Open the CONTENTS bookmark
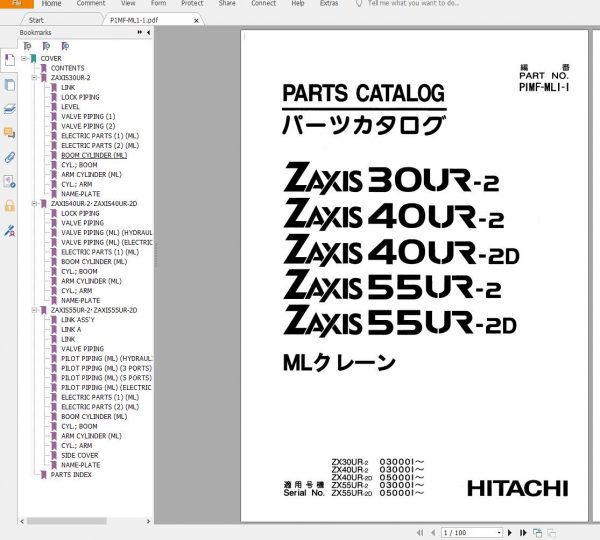600x540 pixels. (67, 68)
